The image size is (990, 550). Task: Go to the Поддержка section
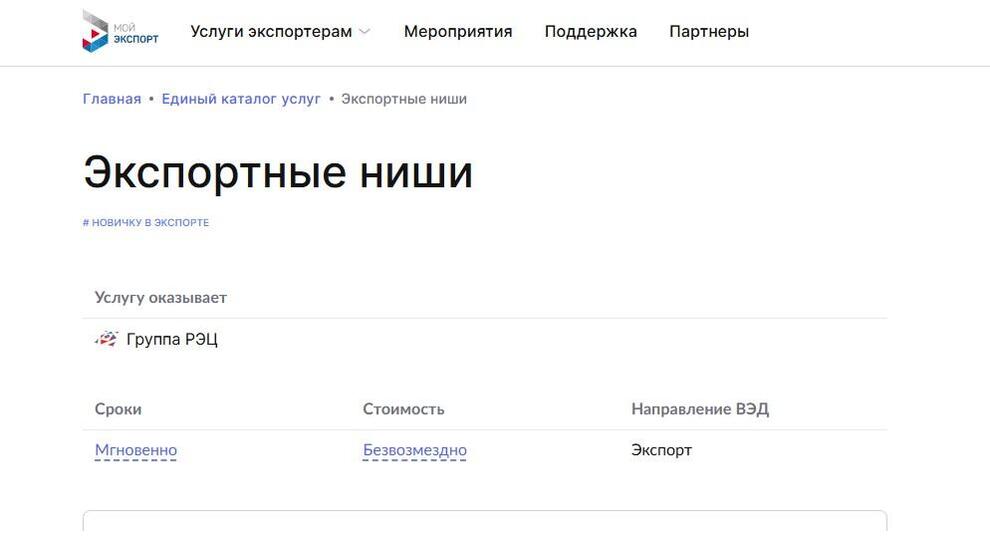(x=590, y=32)
